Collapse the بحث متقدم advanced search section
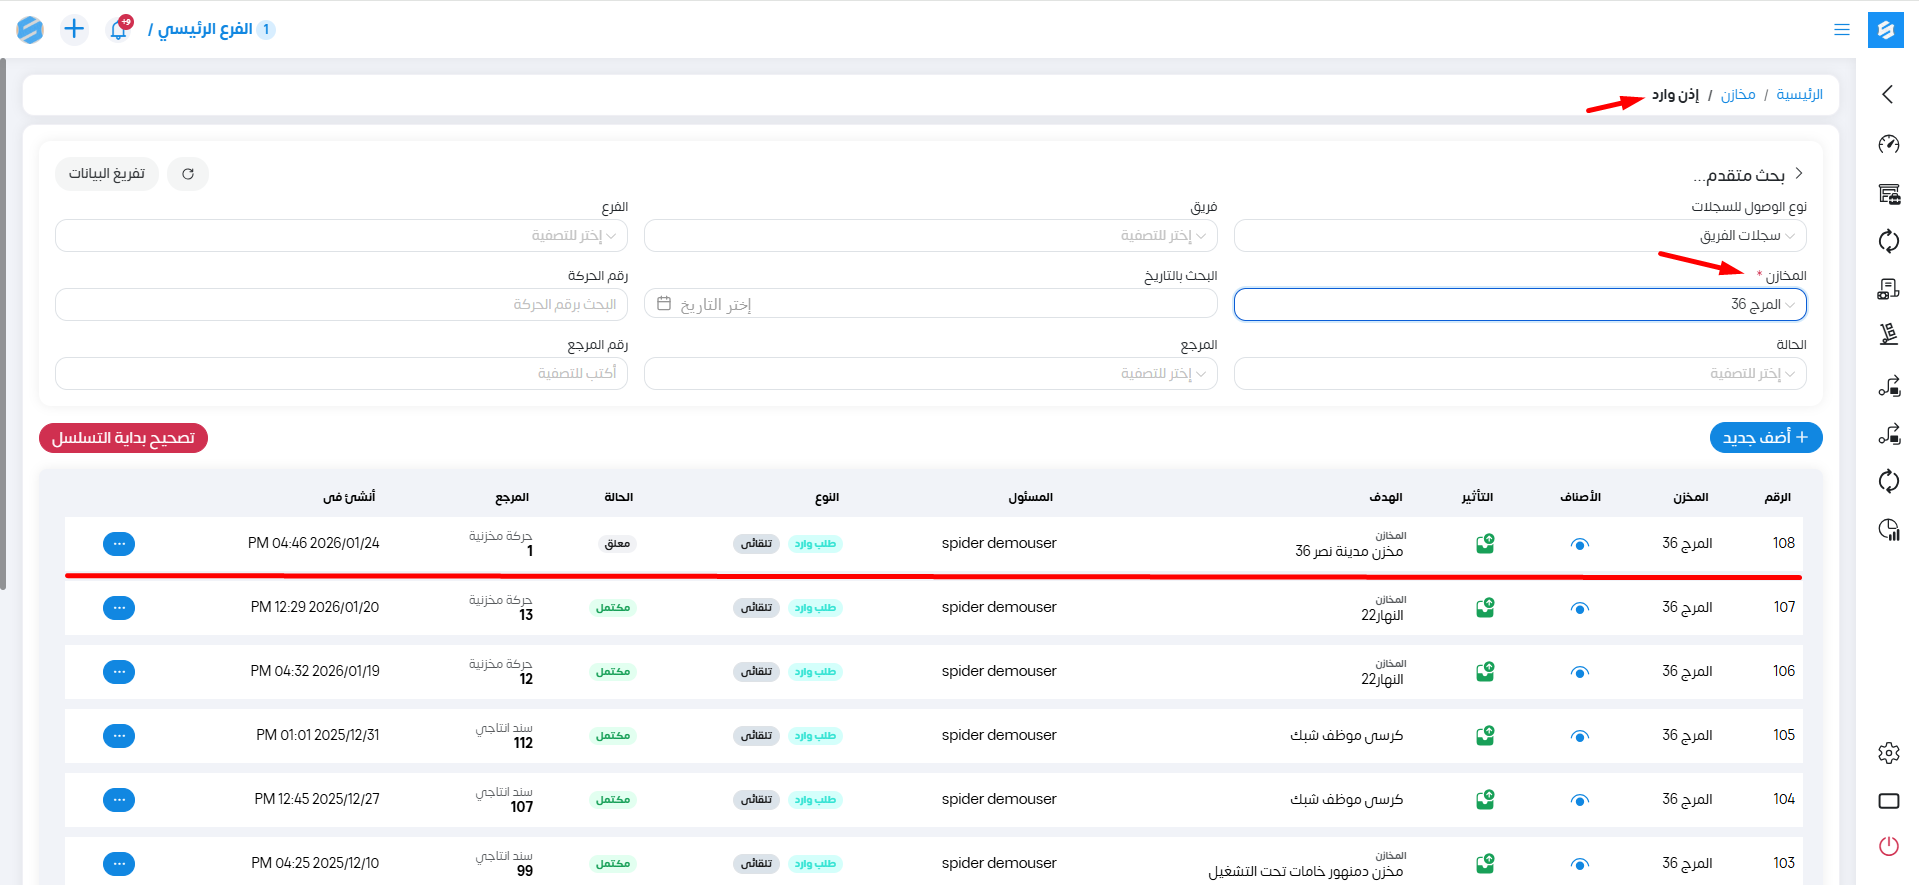The height and width of the screenshot is (885, 1919). click(1798, 174)
